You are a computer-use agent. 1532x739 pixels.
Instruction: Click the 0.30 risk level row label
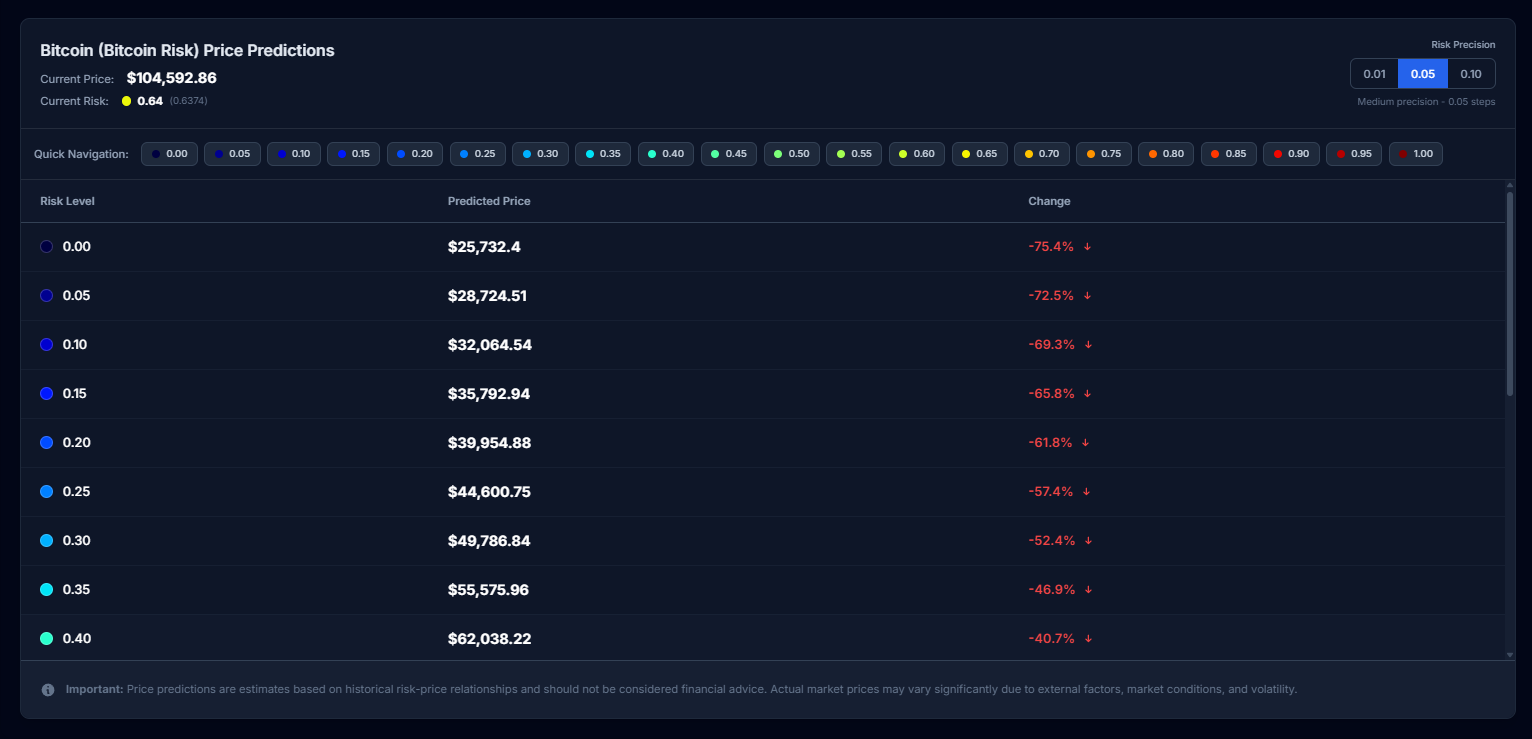(x=76, y=541)
